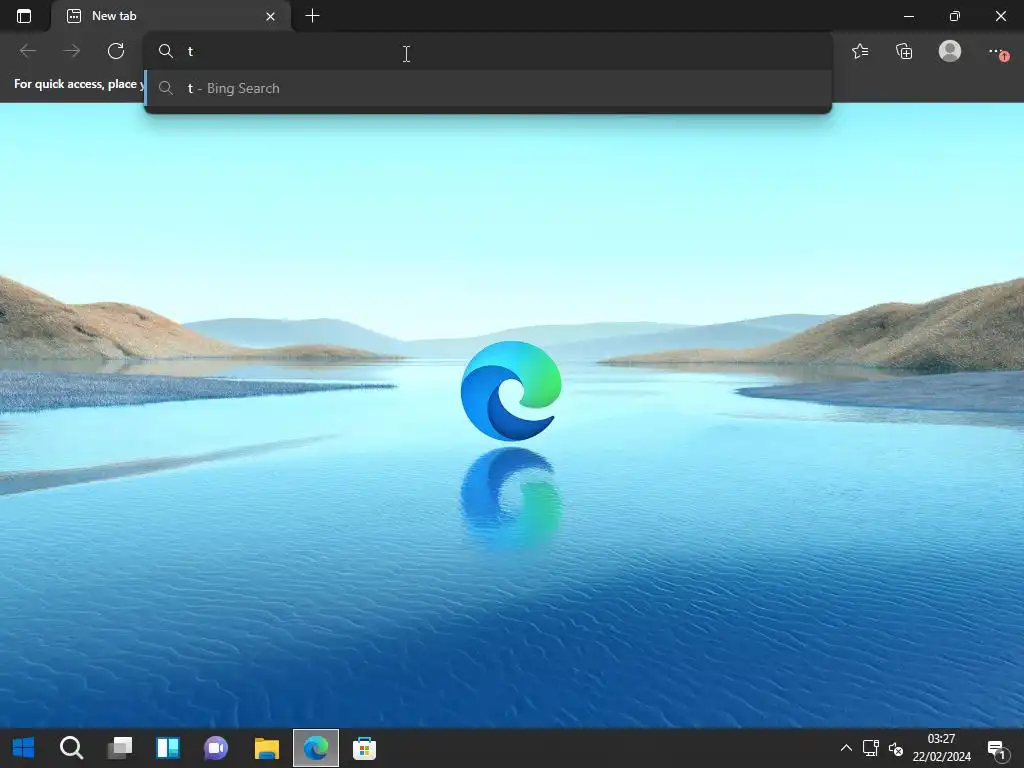Open Microsoft Store from taskbar
Image resolution: width=1024 pixels, height=768 pixels.
tap(364, 748)
